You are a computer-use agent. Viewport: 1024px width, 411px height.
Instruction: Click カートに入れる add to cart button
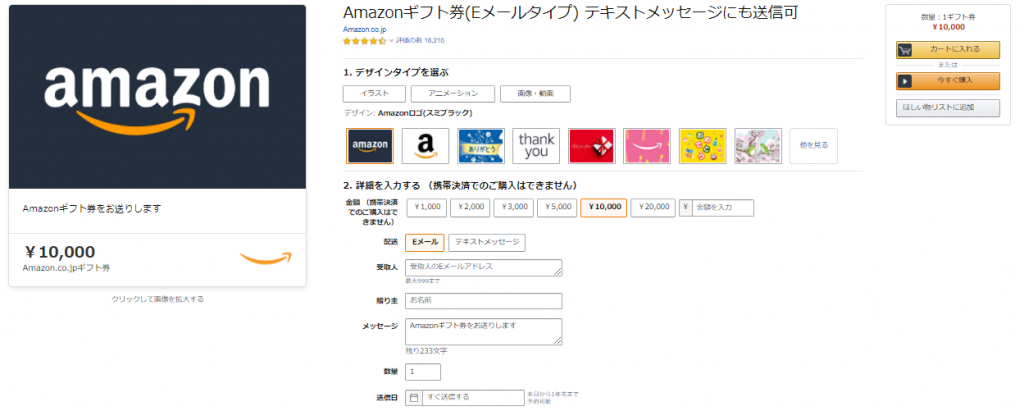coord(947,49)
